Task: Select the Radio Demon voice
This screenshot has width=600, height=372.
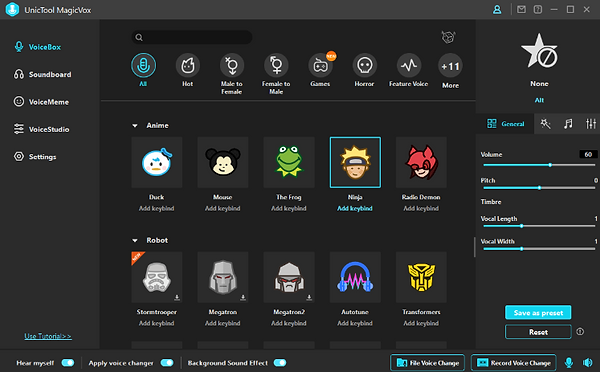Action: click(x=421, y=162)
